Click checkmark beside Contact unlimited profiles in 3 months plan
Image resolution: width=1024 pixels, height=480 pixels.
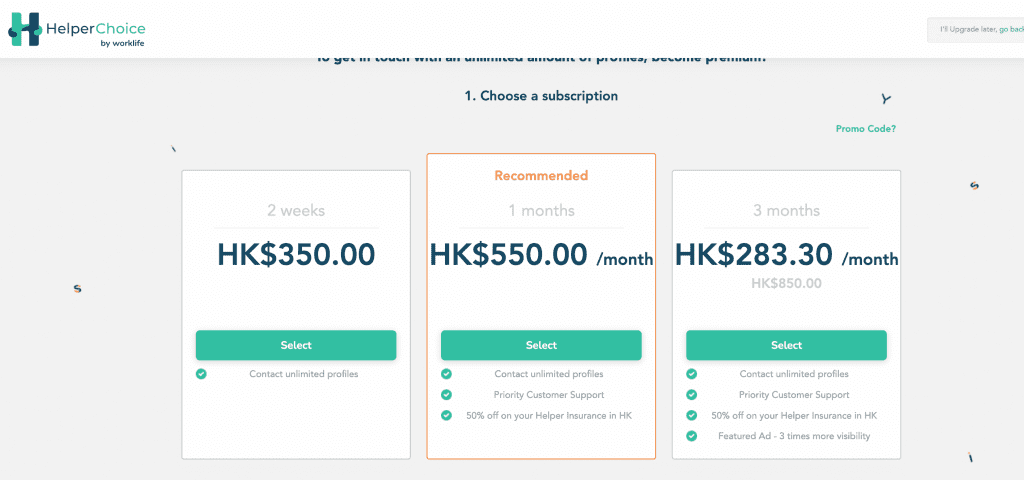tap(691, 374)
